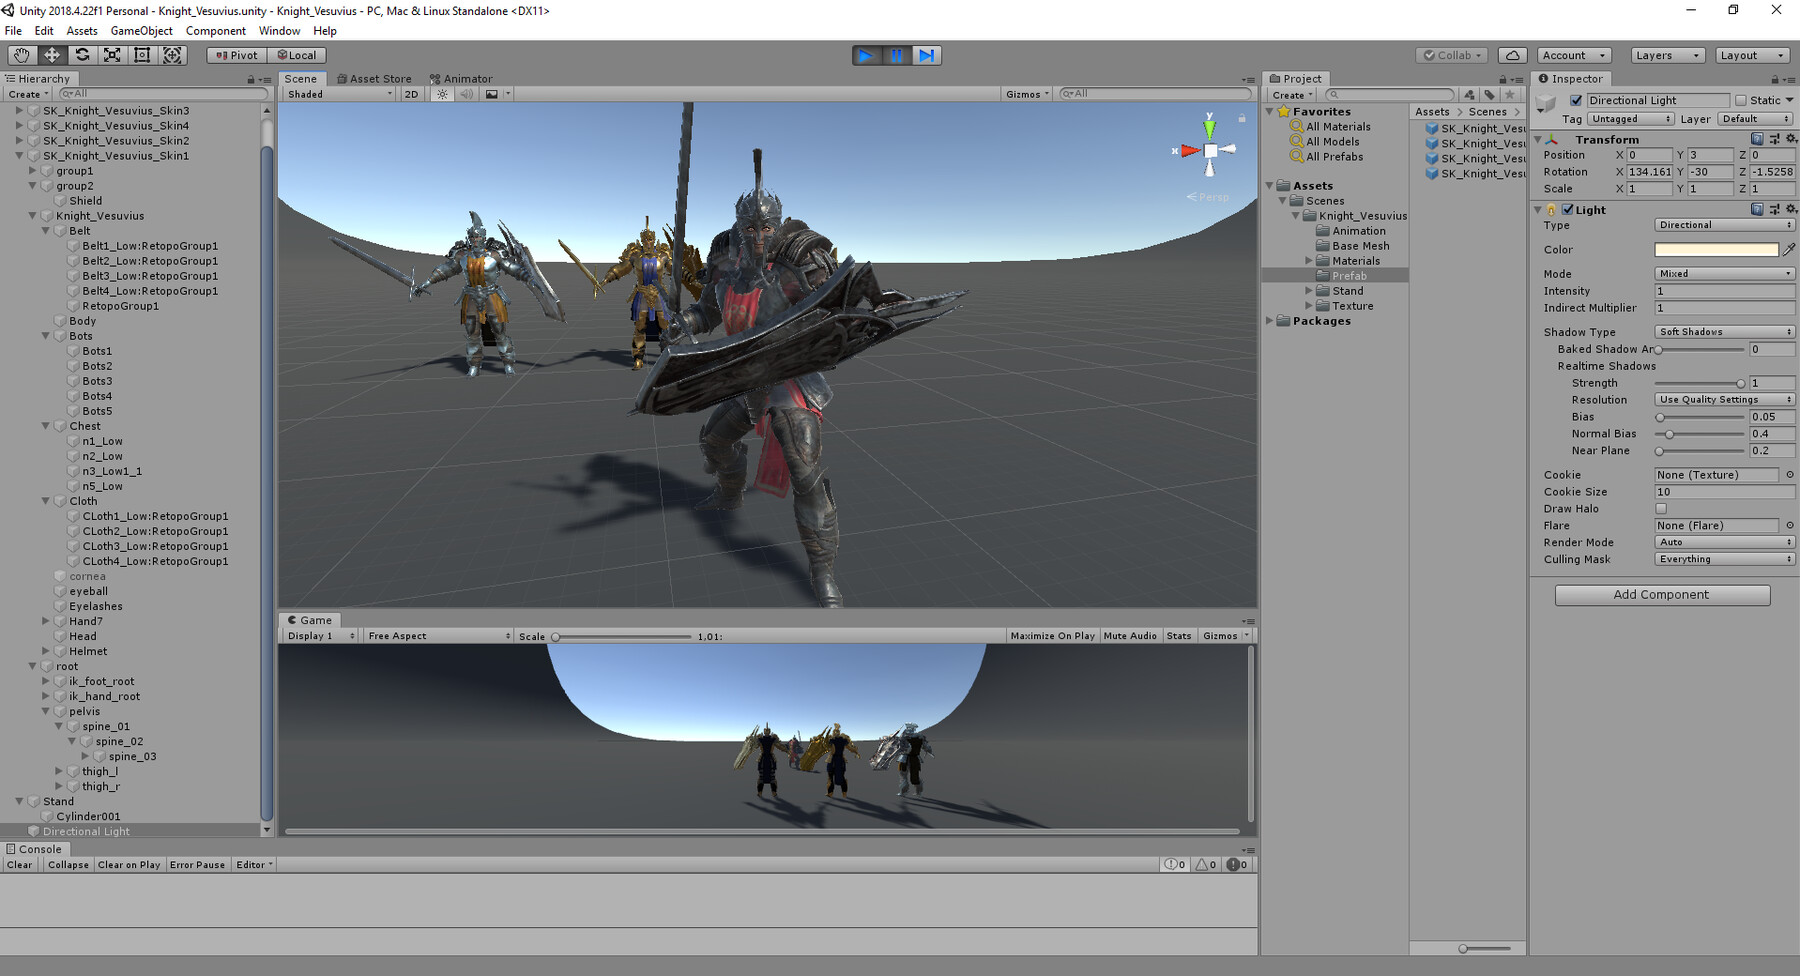The image size is (1800, 976).
Task: Open Transform component help icon
Action: [1757, 139]
